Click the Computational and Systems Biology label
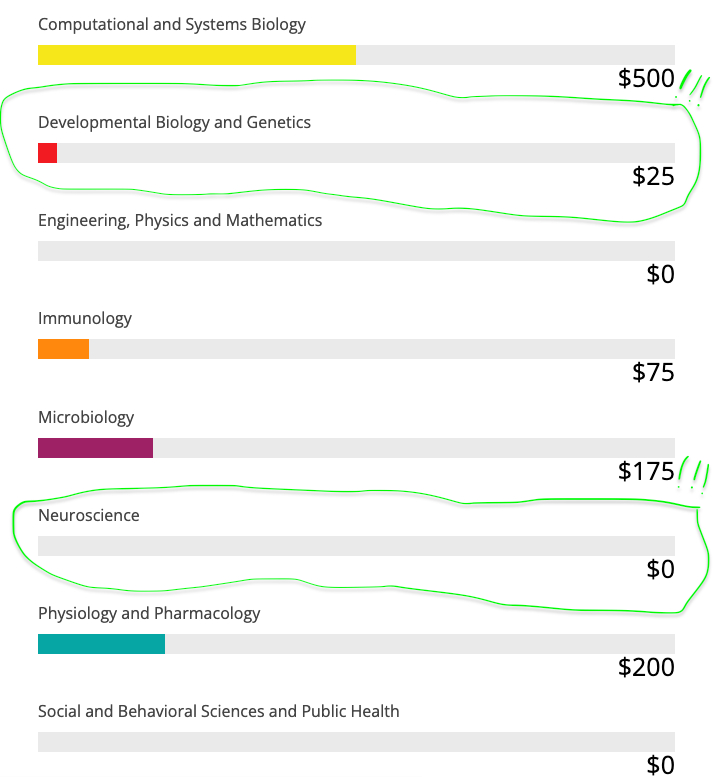Screen dimensions: 721x777 click(172, 24)
